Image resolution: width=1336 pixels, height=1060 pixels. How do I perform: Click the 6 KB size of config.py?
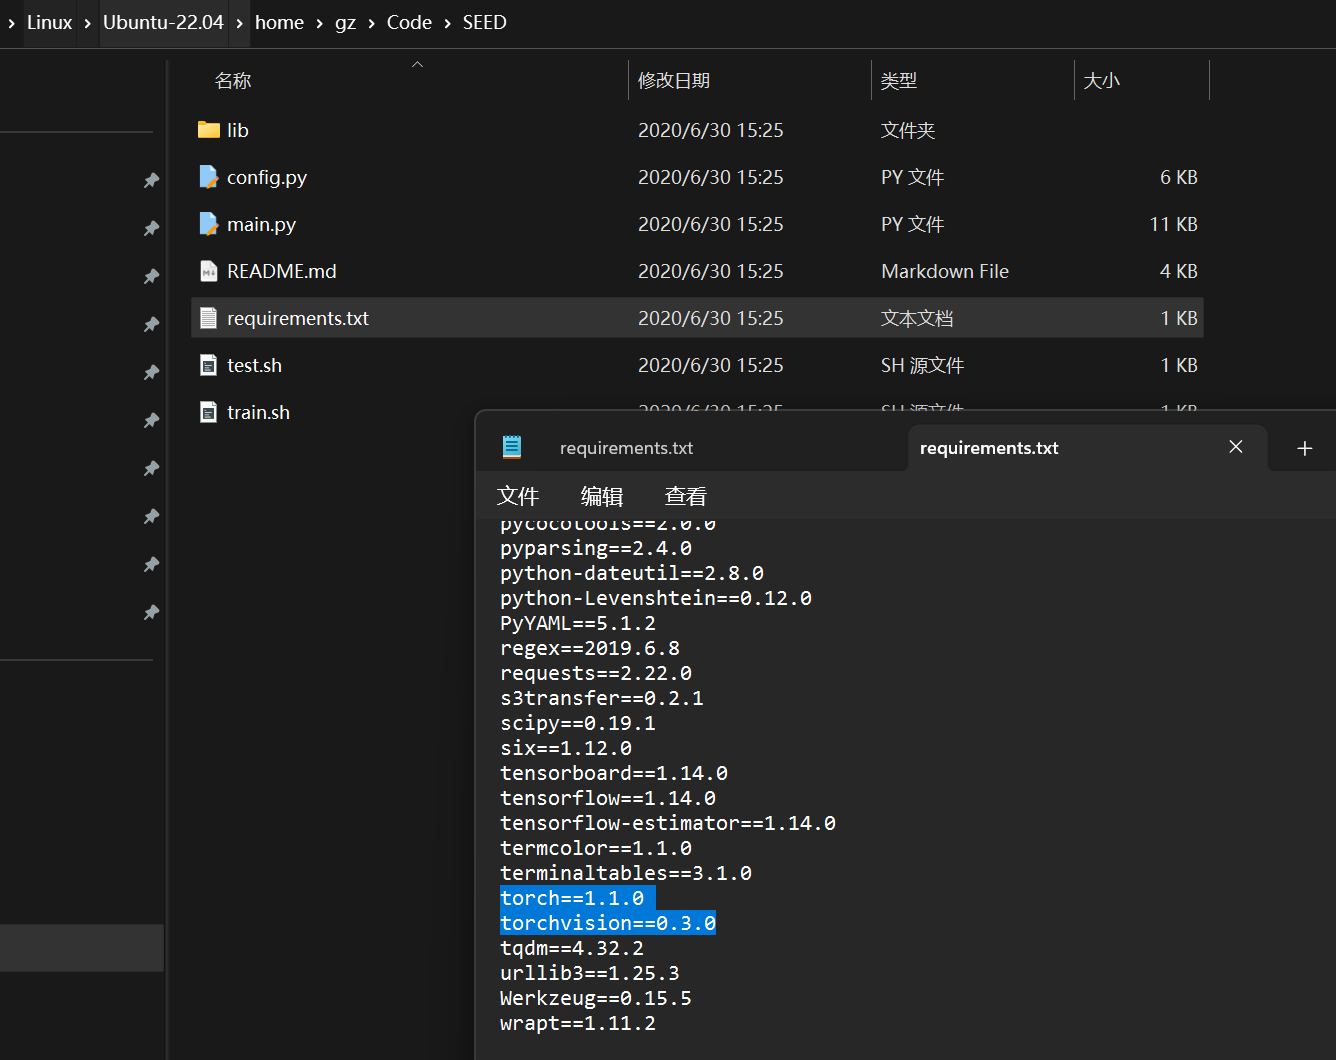1179,177
